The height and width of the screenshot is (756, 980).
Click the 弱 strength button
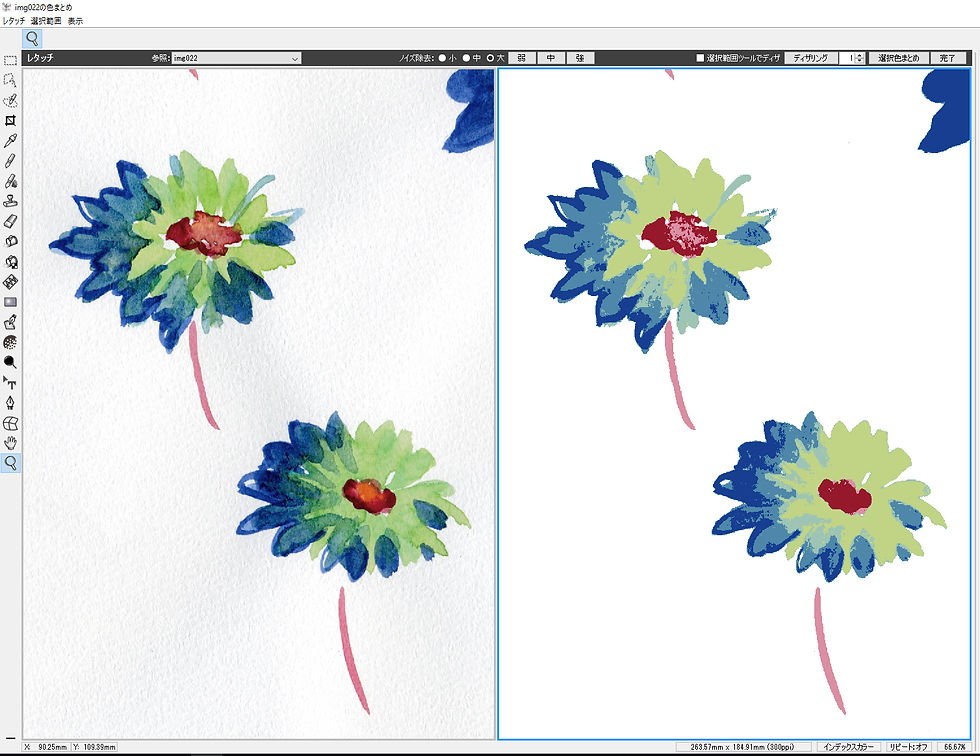pos(521,58)
